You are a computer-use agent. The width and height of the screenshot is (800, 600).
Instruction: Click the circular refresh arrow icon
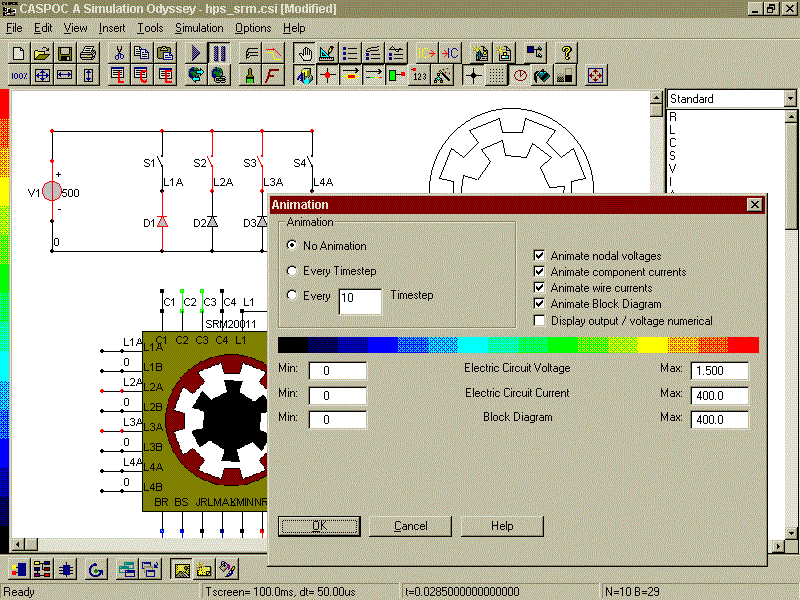tap(96, 569)
